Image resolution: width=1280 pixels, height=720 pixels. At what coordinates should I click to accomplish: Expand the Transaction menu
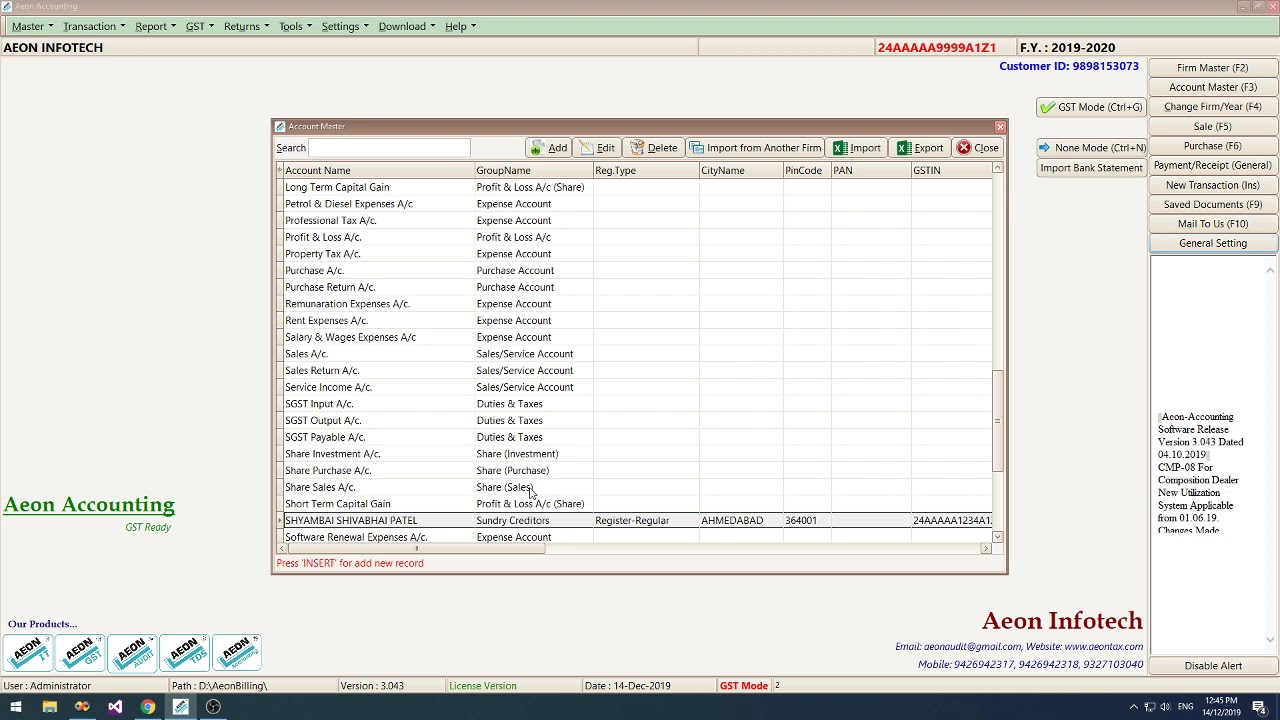click(x=94, y=26)
